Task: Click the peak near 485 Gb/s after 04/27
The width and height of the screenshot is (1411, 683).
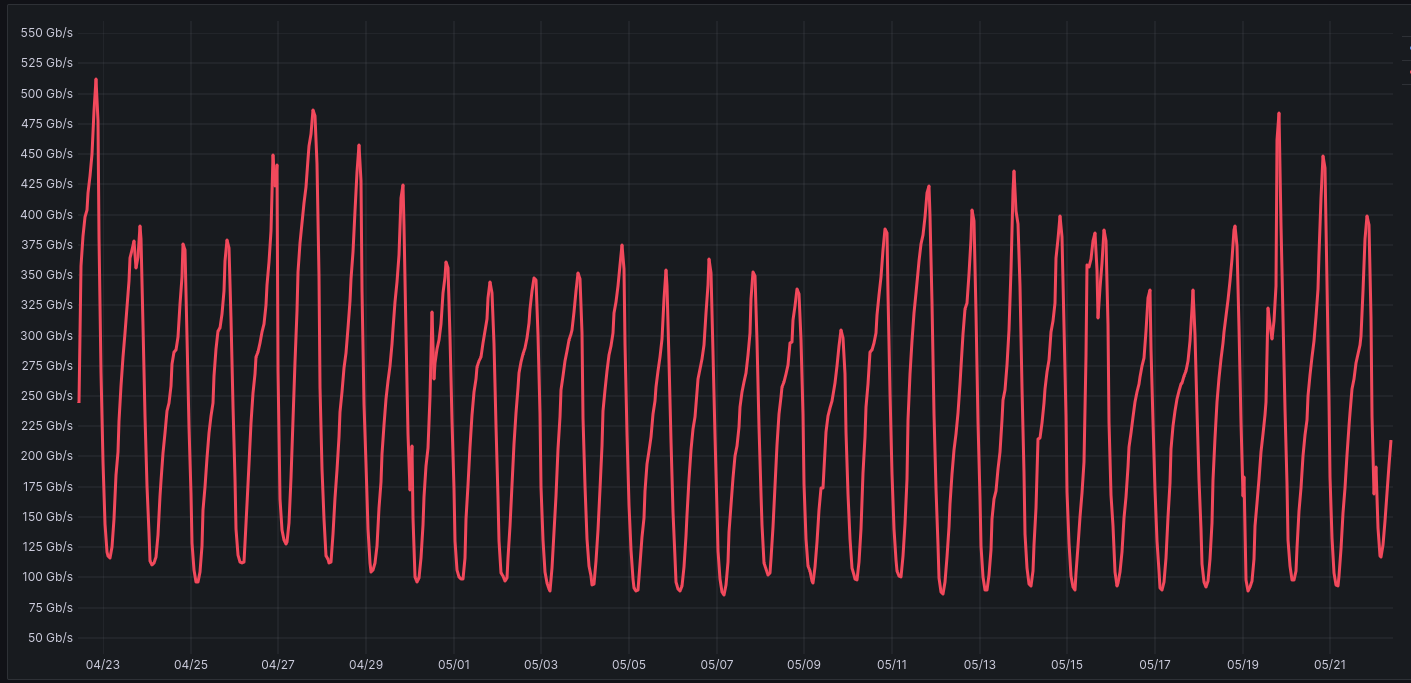Action: pyautogui.click(x=313, y=111)
